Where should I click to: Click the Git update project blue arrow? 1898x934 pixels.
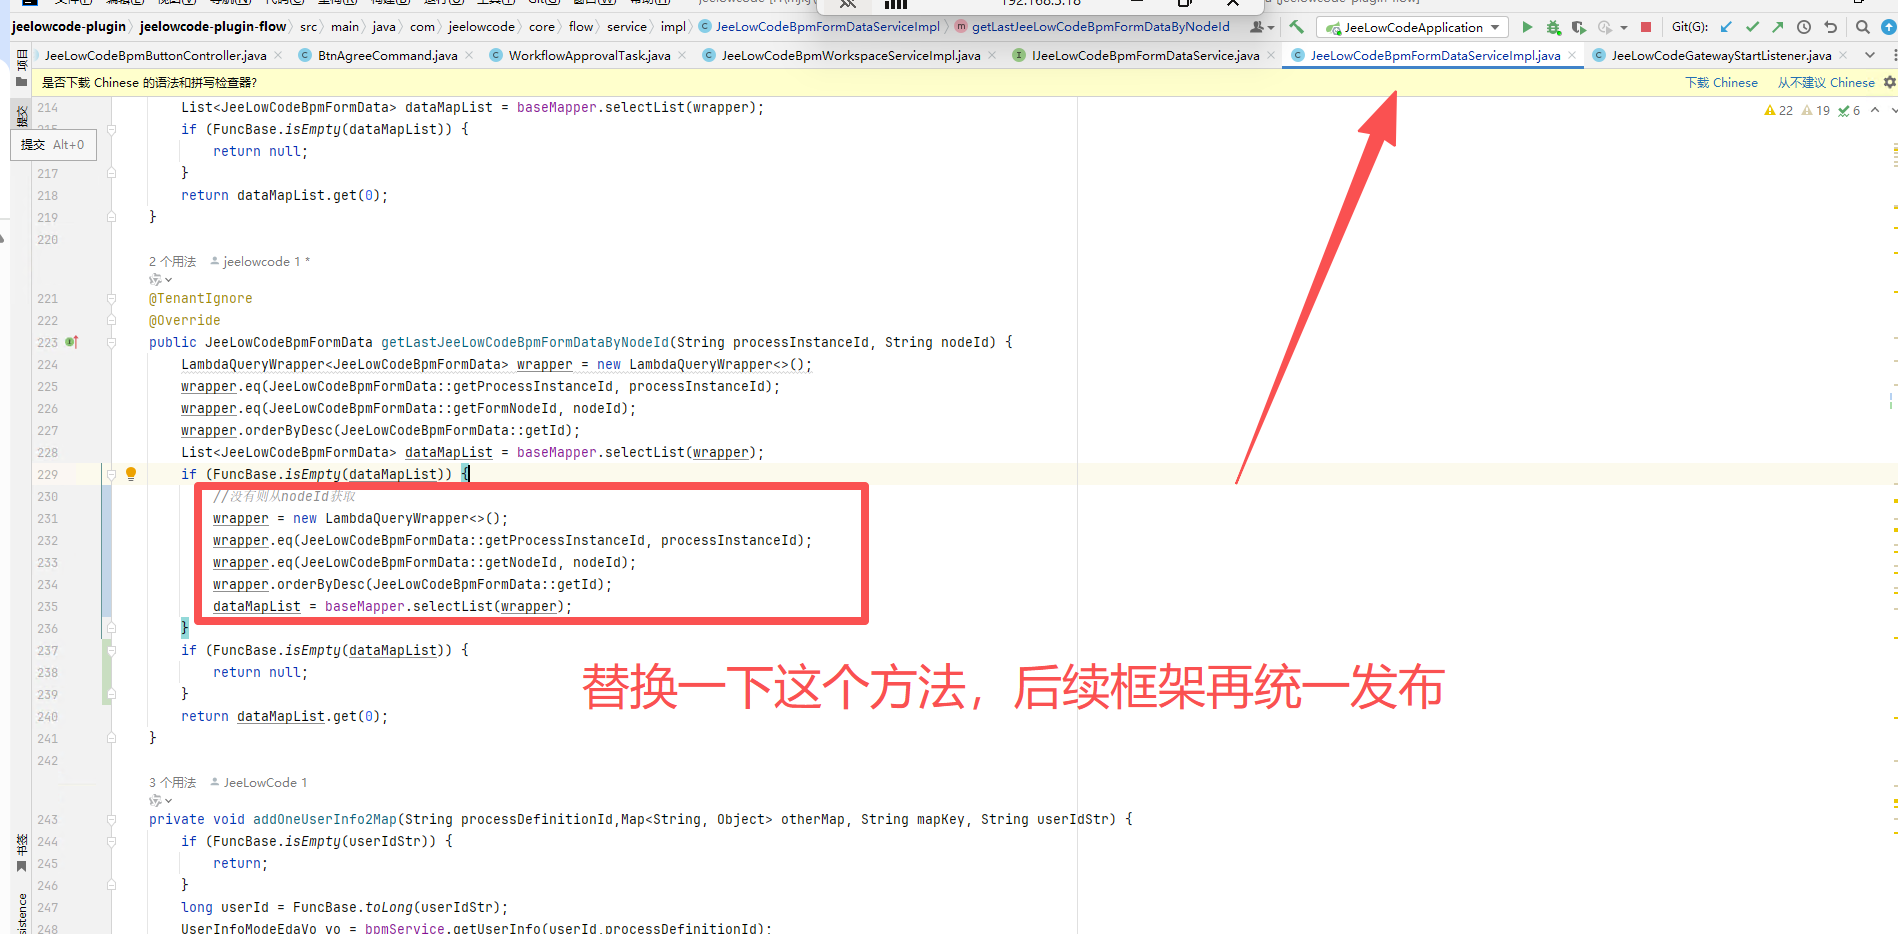(1726, 27)
